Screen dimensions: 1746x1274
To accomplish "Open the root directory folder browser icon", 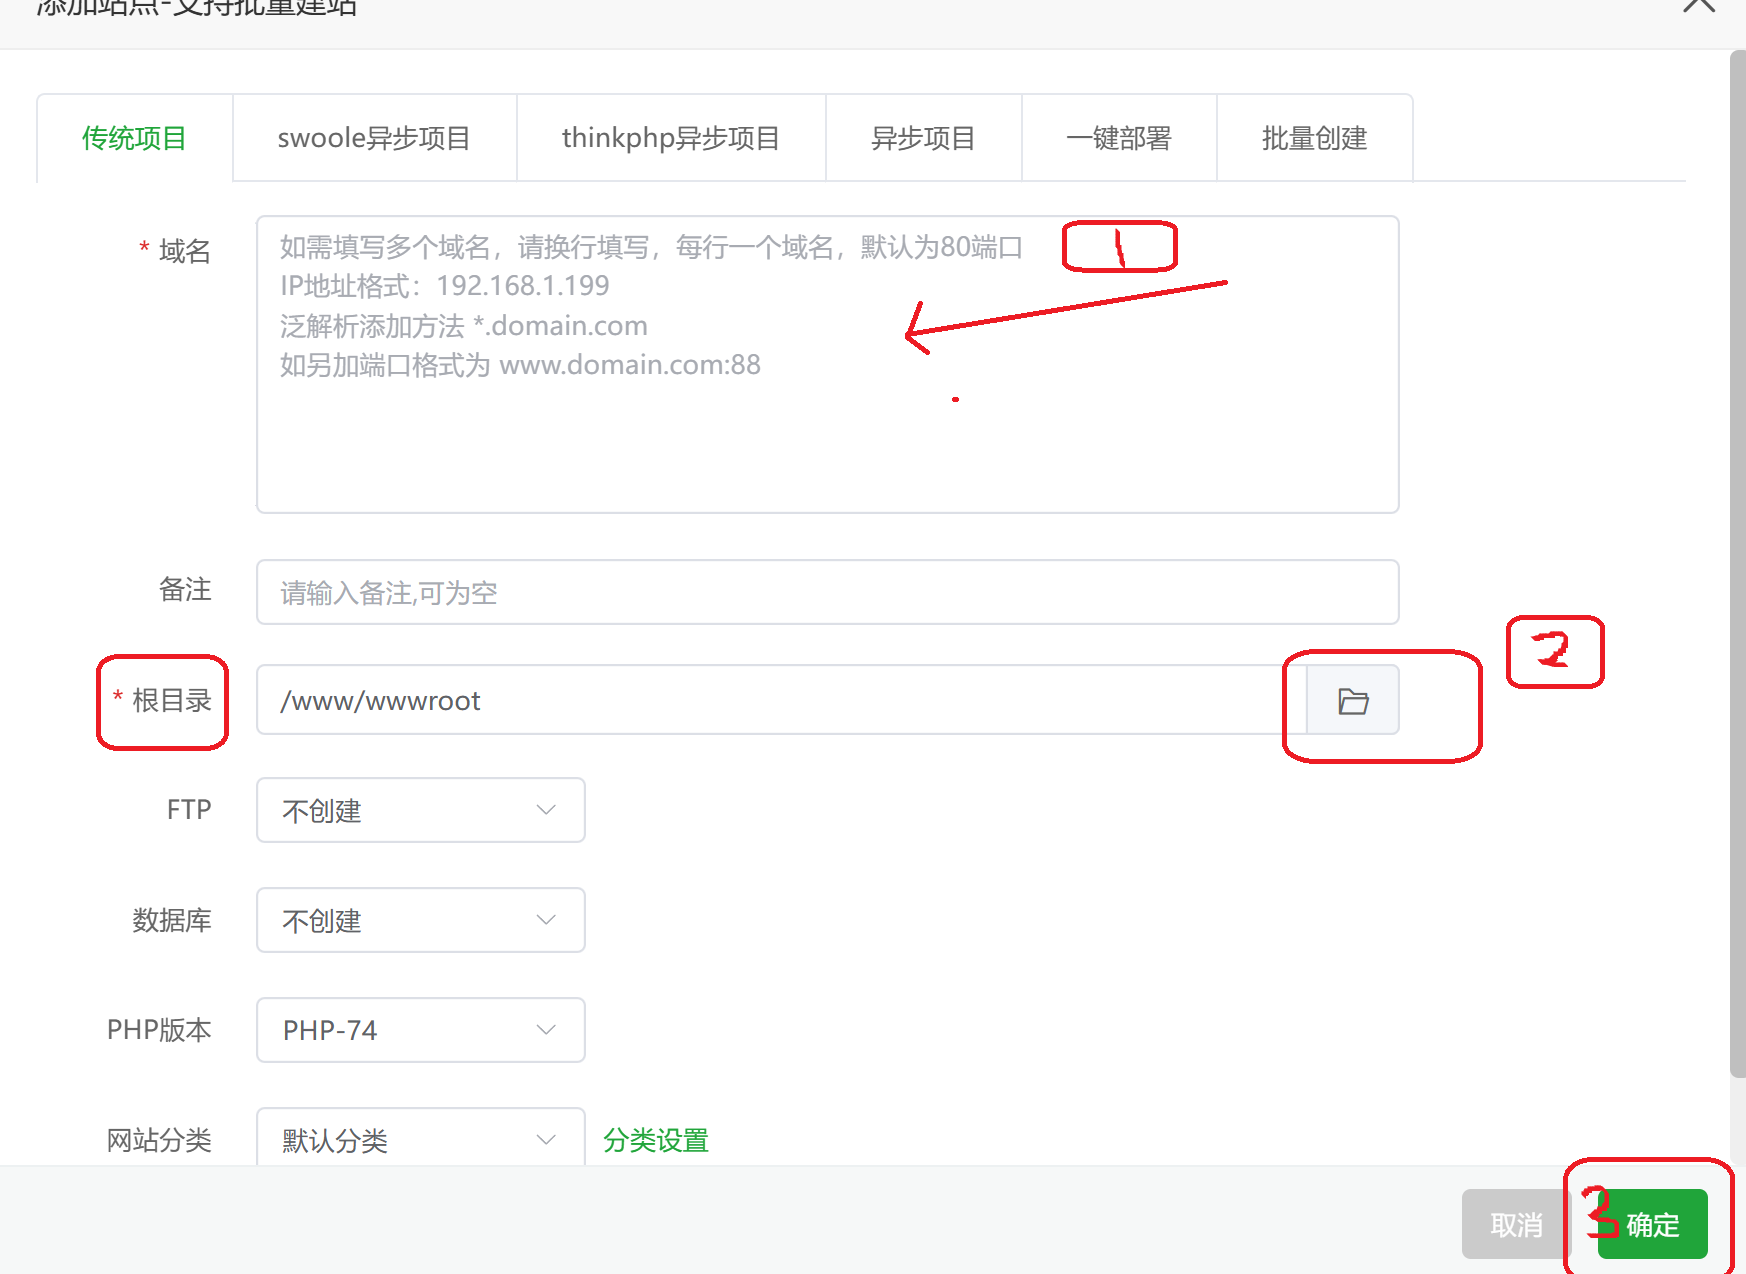I will tap(1352, 700).
